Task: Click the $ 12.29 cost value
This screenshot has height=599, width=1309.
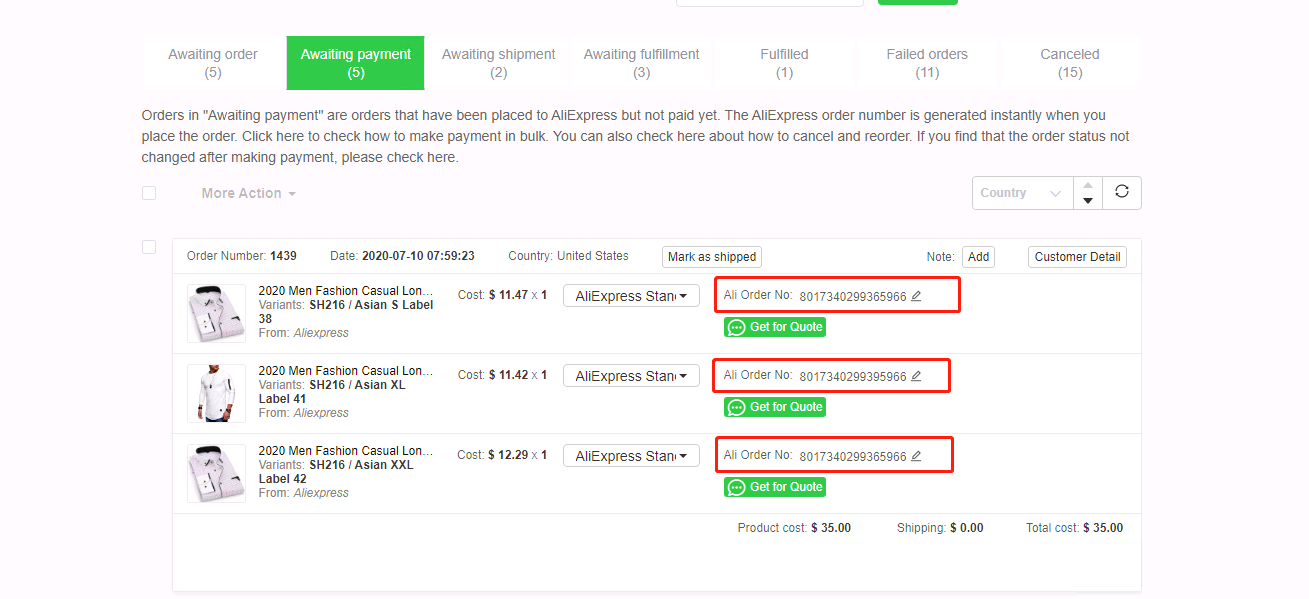Action: pyautogui.click(x=508, y=455)
